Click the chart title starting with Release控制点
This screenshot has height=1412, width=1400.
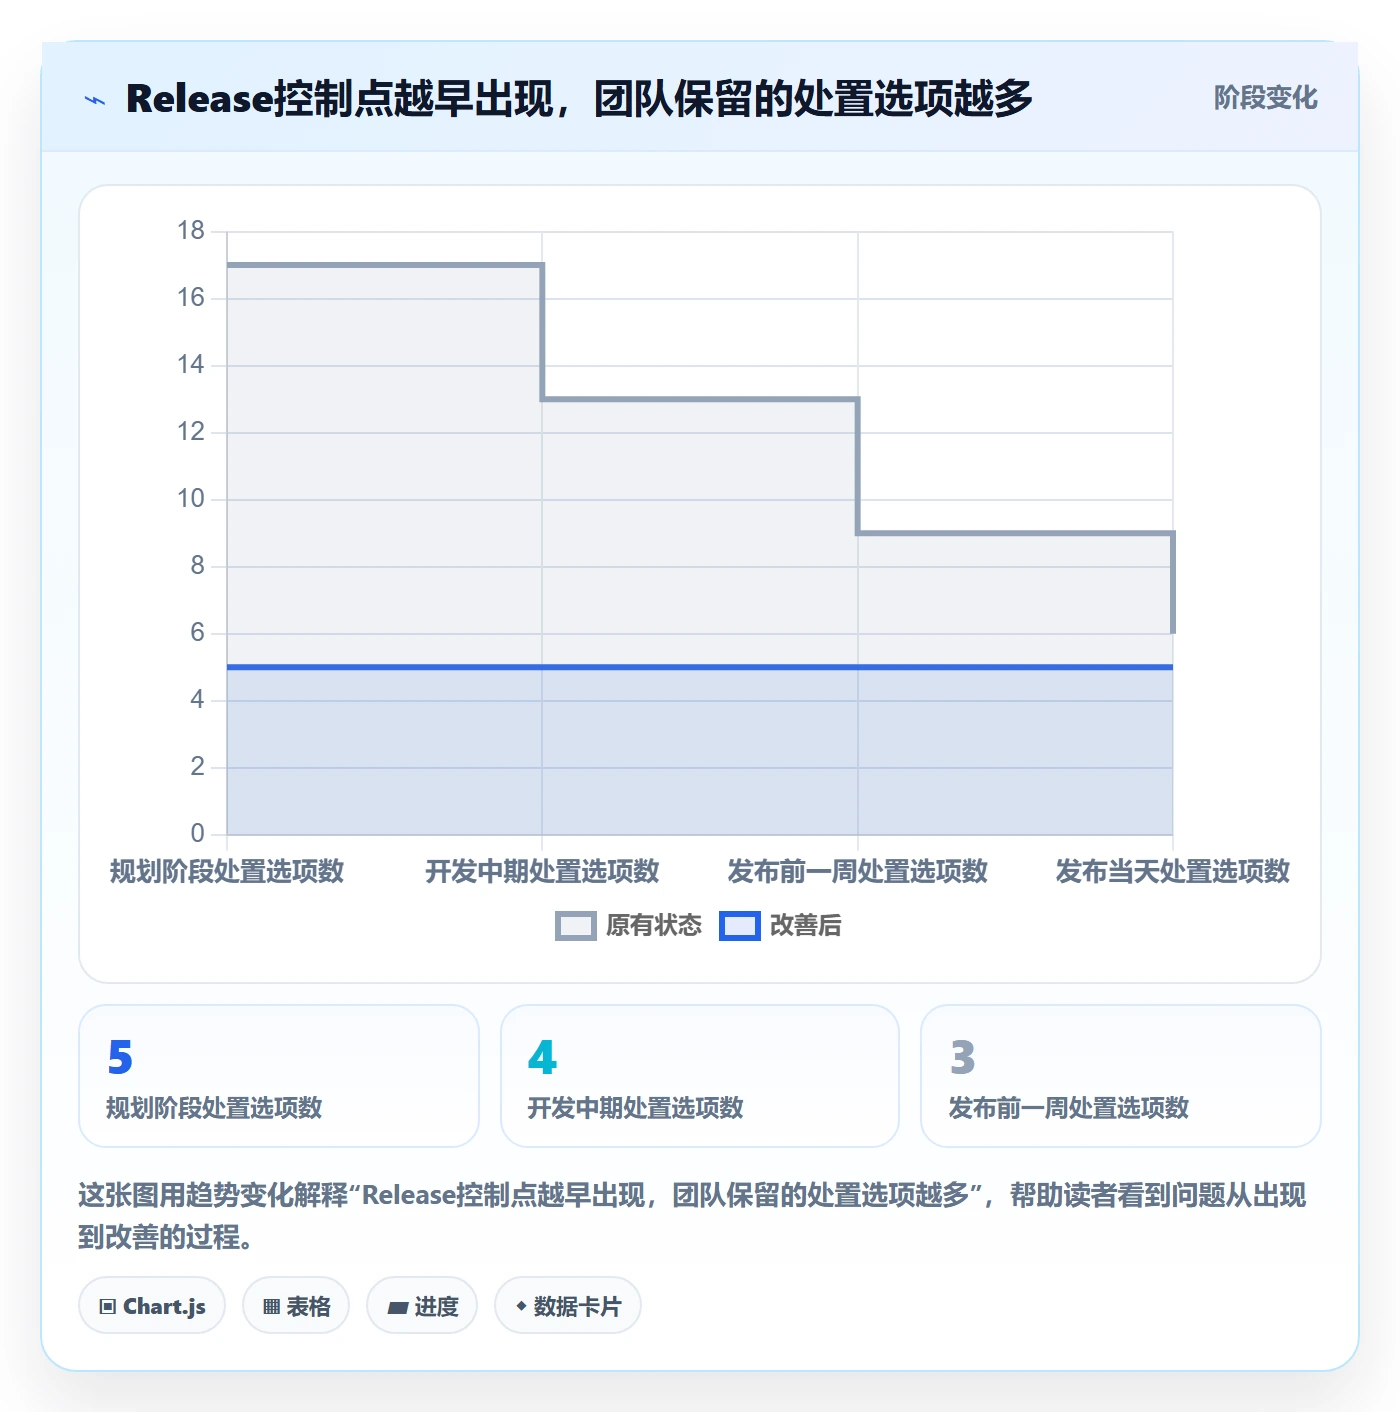coord(579,98)
